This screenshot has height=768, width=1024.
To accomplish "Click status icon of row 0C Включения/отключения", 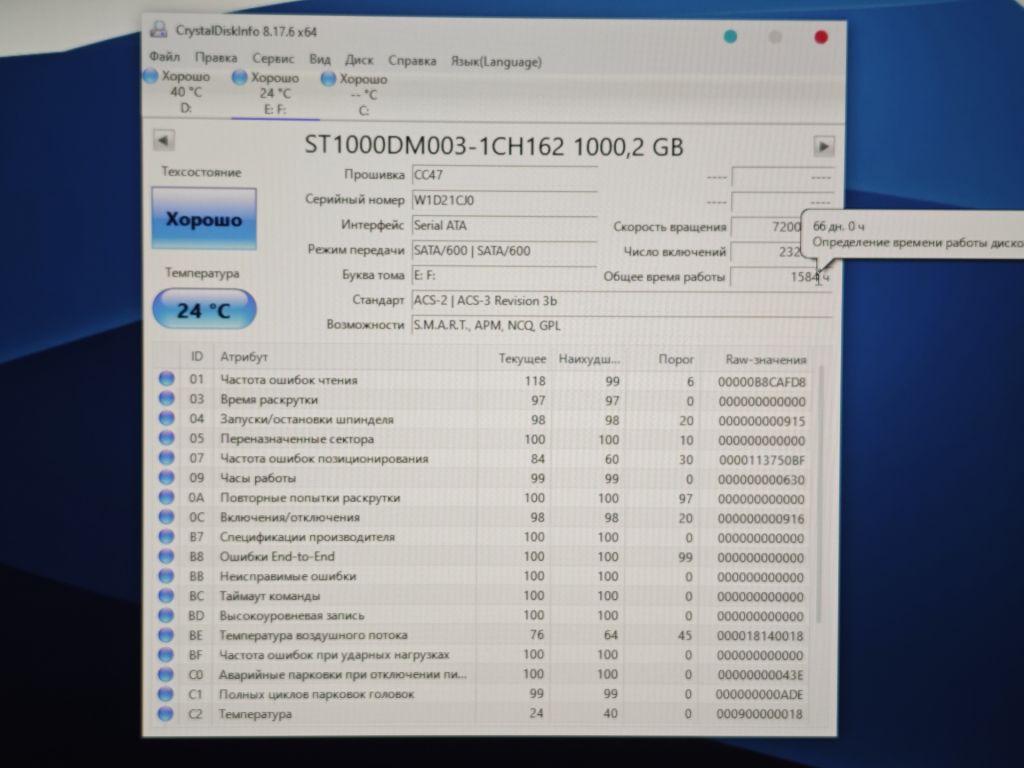I will pos(167,516).
